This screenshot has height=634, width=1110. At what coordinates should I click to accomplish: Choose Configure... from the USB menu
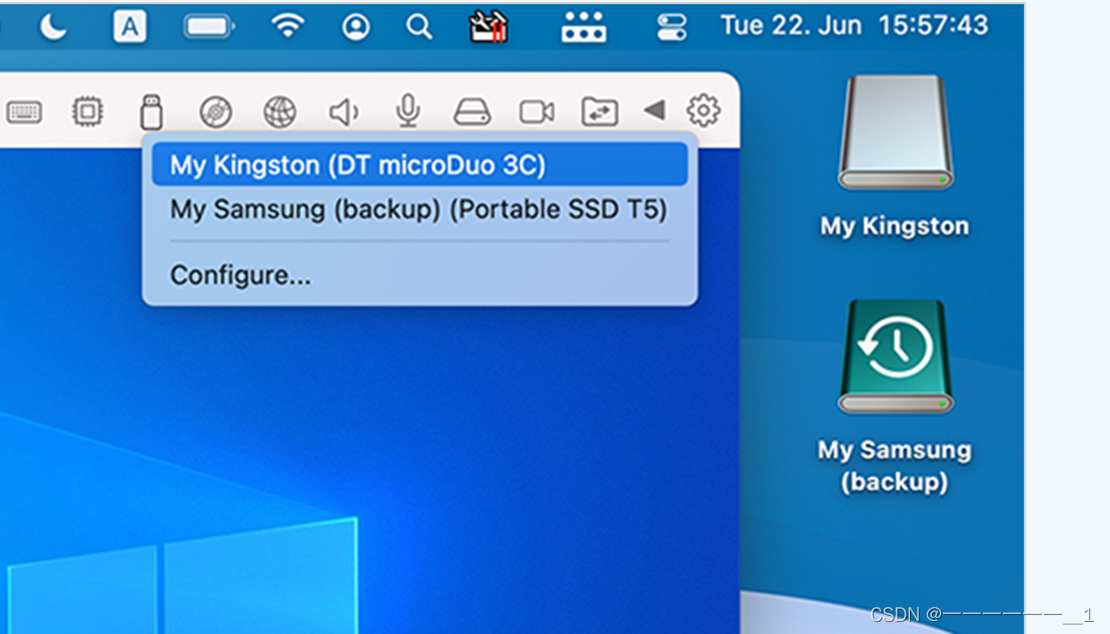coord(240,274)
